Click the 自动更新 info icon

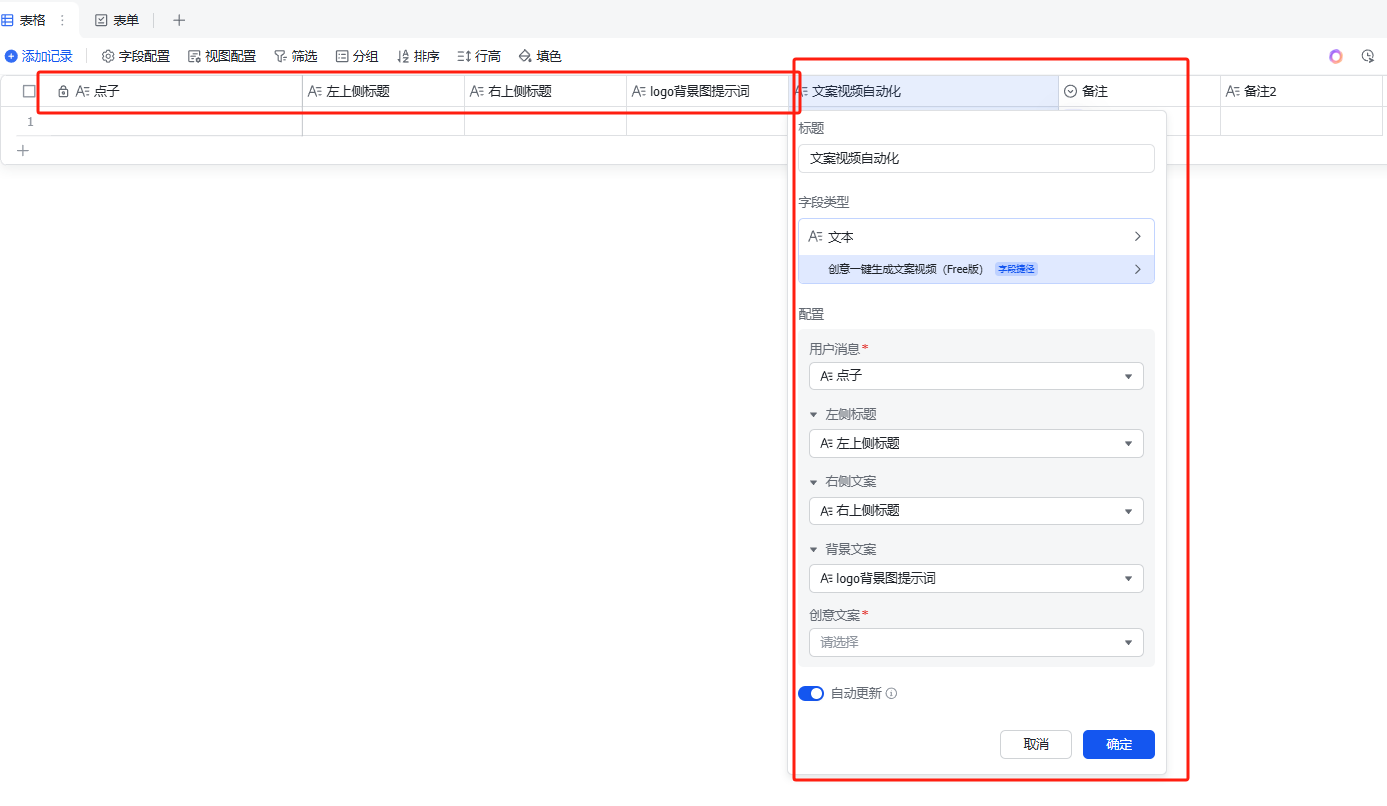click(892, 693)
